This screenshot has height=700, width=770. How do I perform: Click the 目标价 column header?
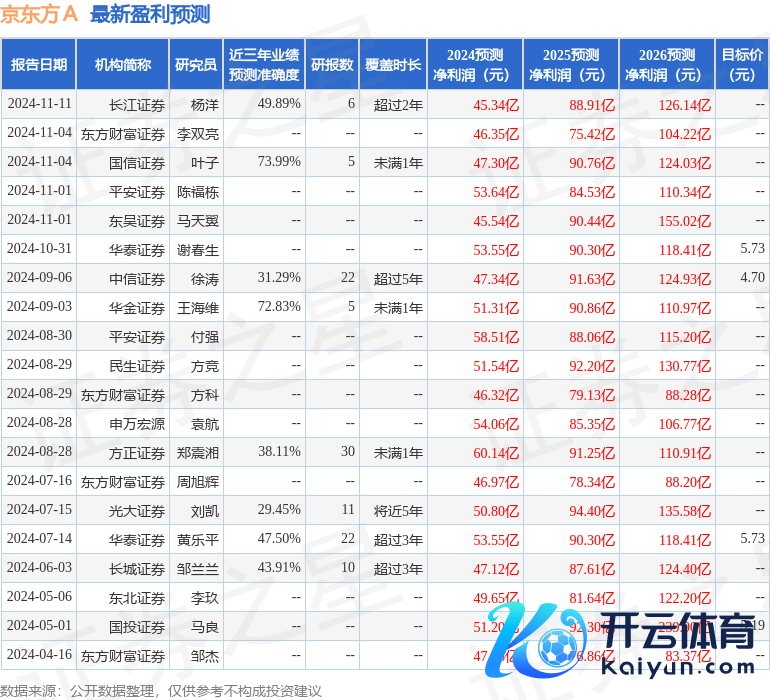(x=742, y=65)
